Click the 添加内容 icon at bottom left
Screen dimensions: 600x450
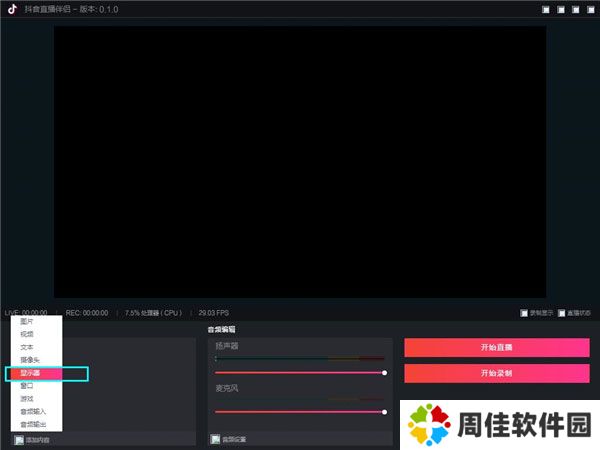click(x=19, y=439)
